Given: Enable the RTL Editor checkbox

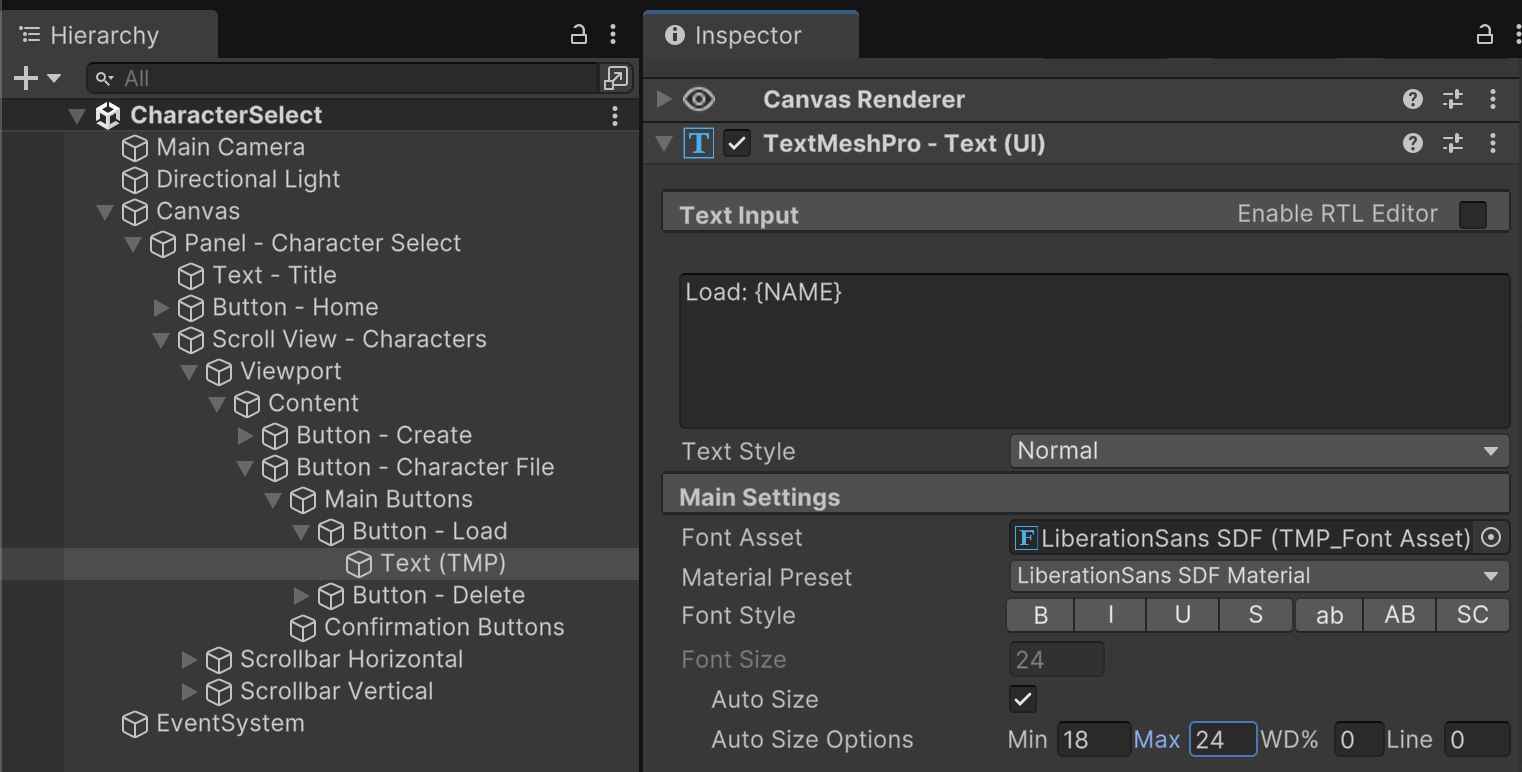Looking at the screenshot, I should coord(1472,215).
